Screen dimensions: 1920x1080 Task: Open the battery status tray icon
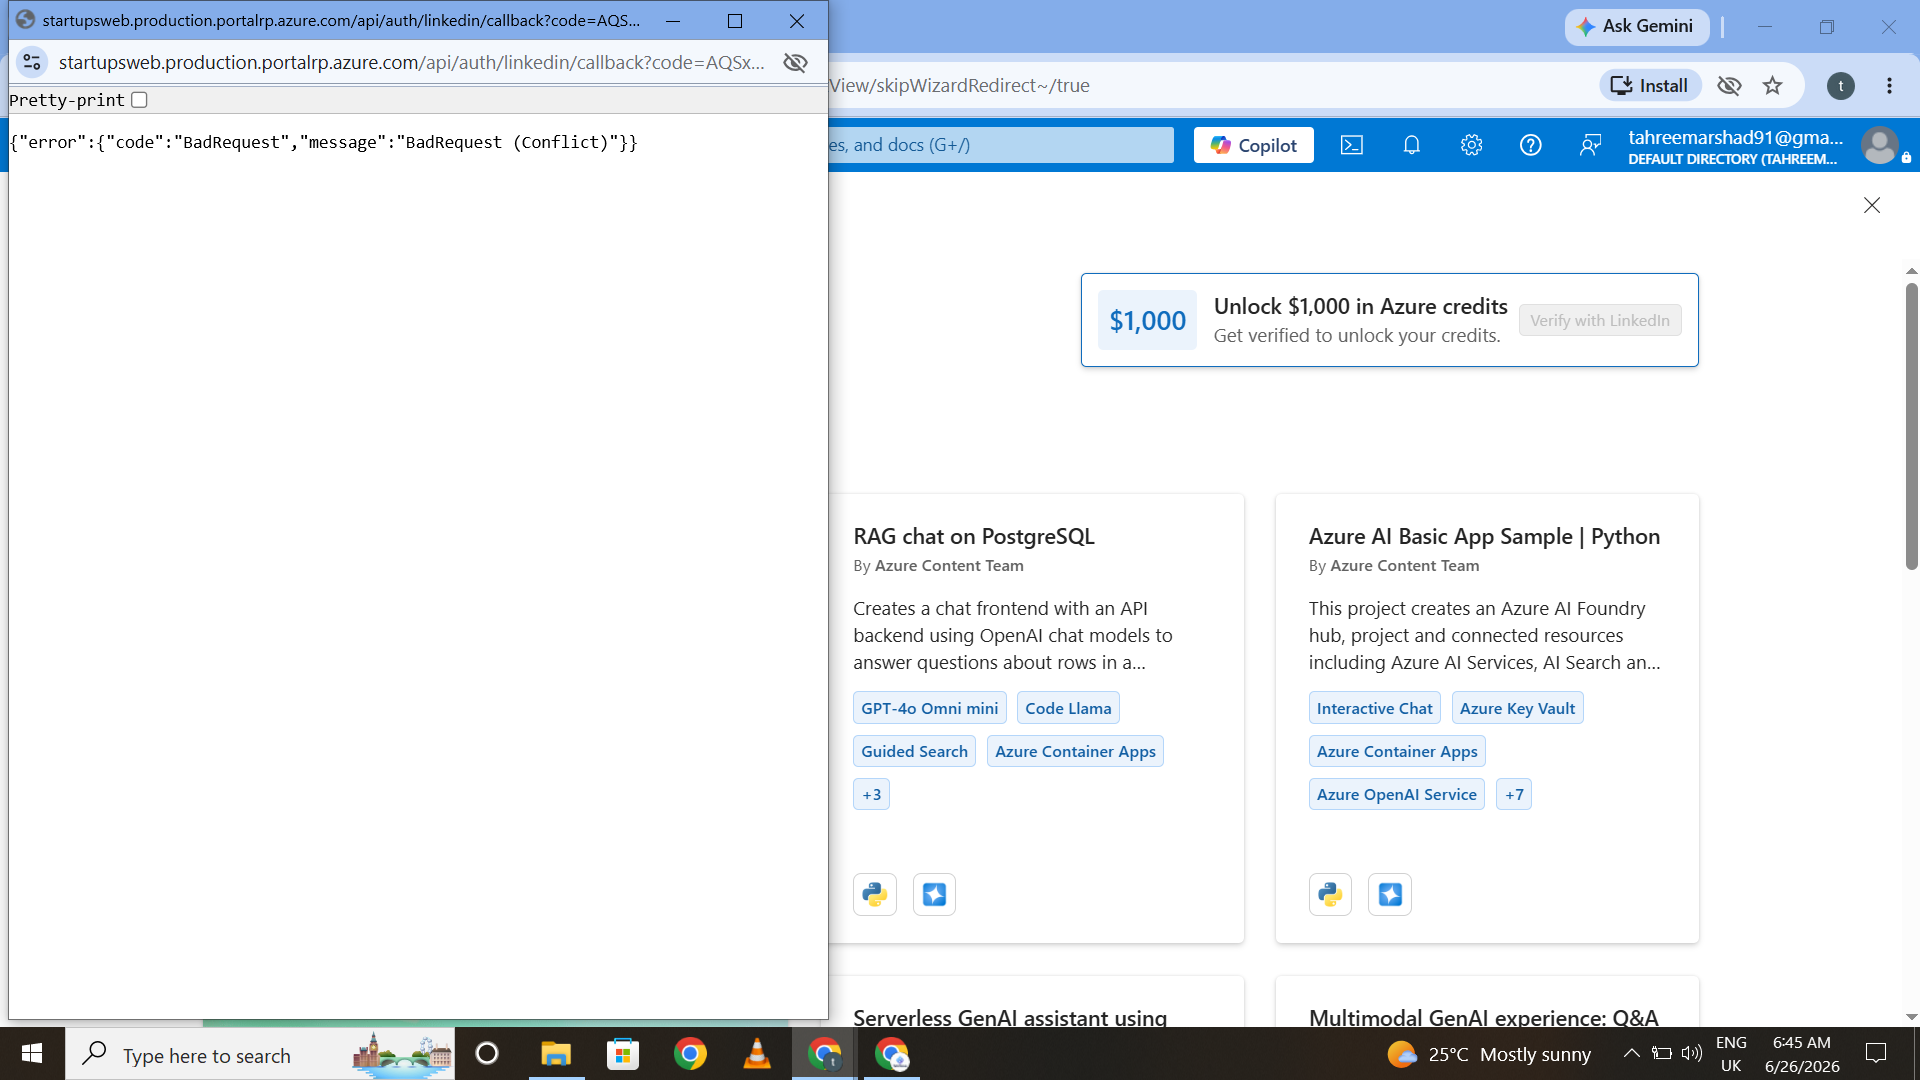pyautogui.click(x=1662, y=1053)
